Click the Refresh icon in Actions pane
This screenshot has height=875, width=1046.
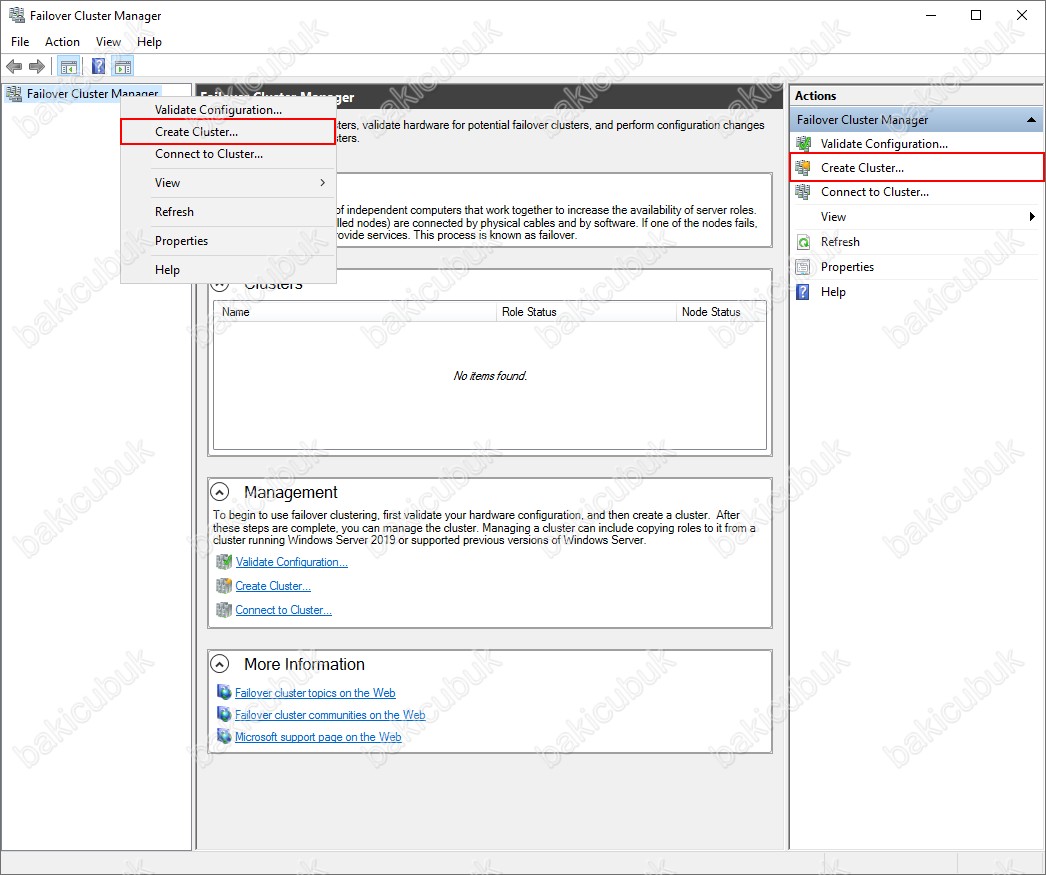(x=804, y=242)
